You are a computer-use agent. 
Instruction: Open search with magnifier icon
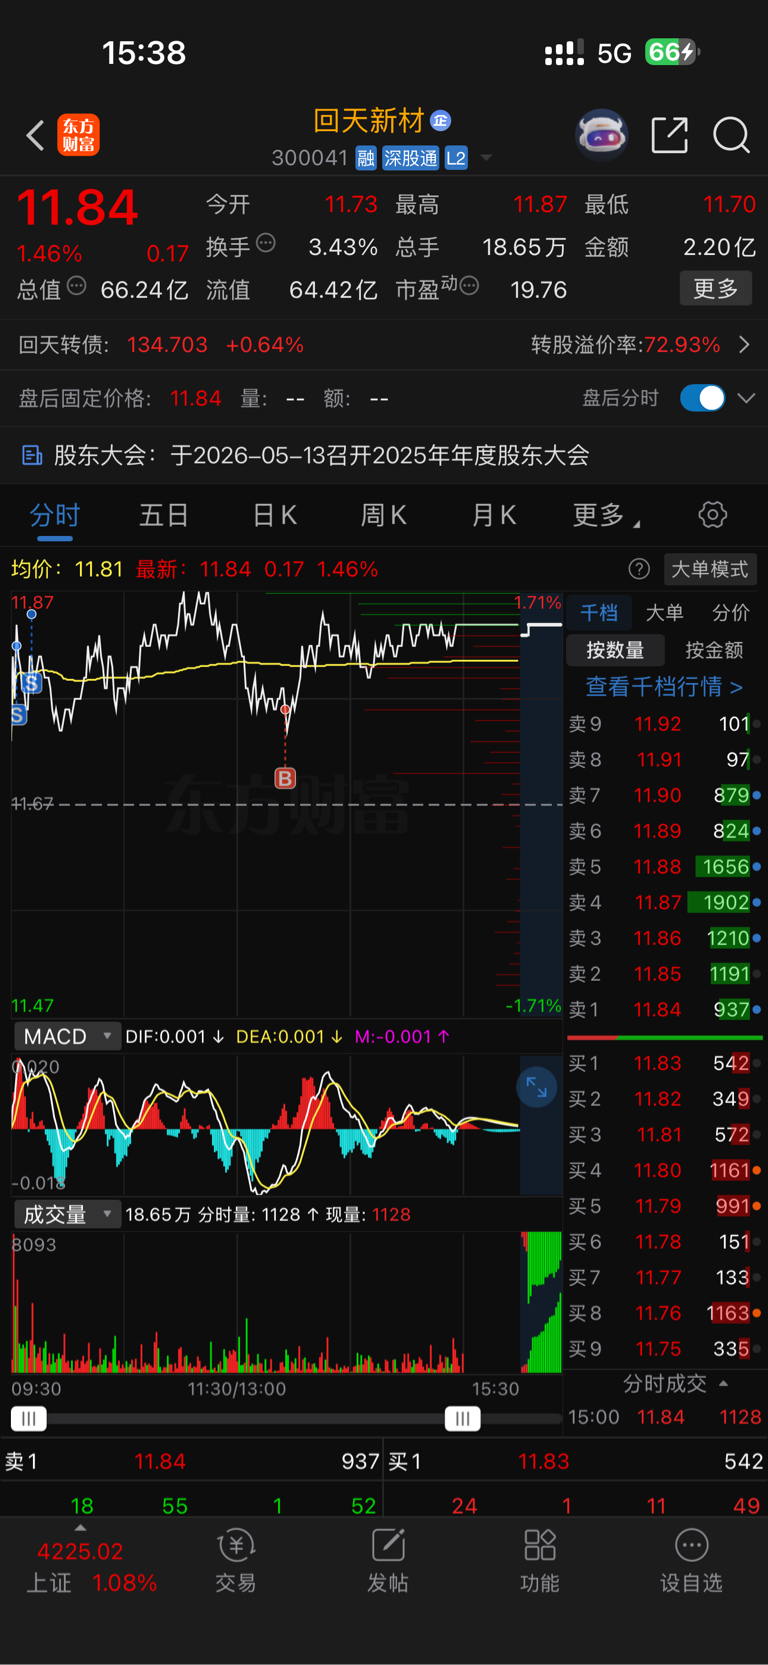pyautogui.click(x=731, y=135)
